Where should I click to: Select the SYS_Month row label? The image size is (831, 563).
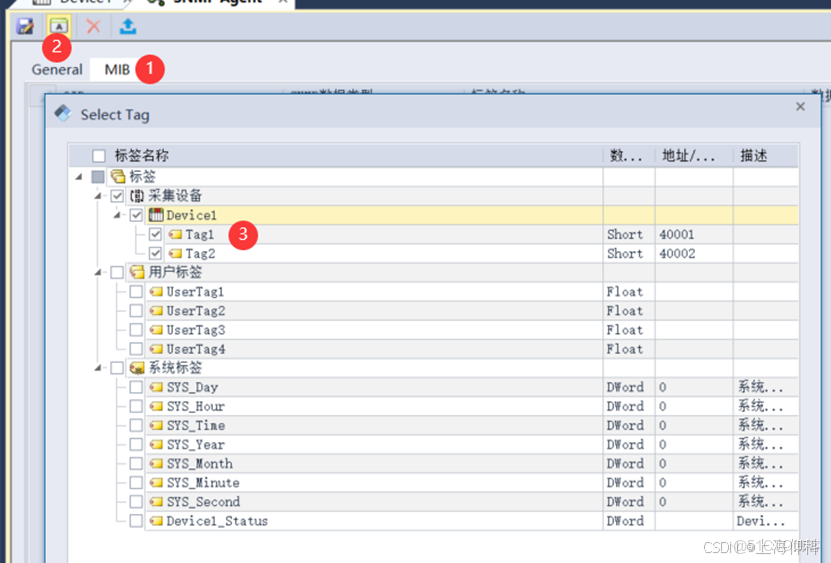click(x=200, y=464)
